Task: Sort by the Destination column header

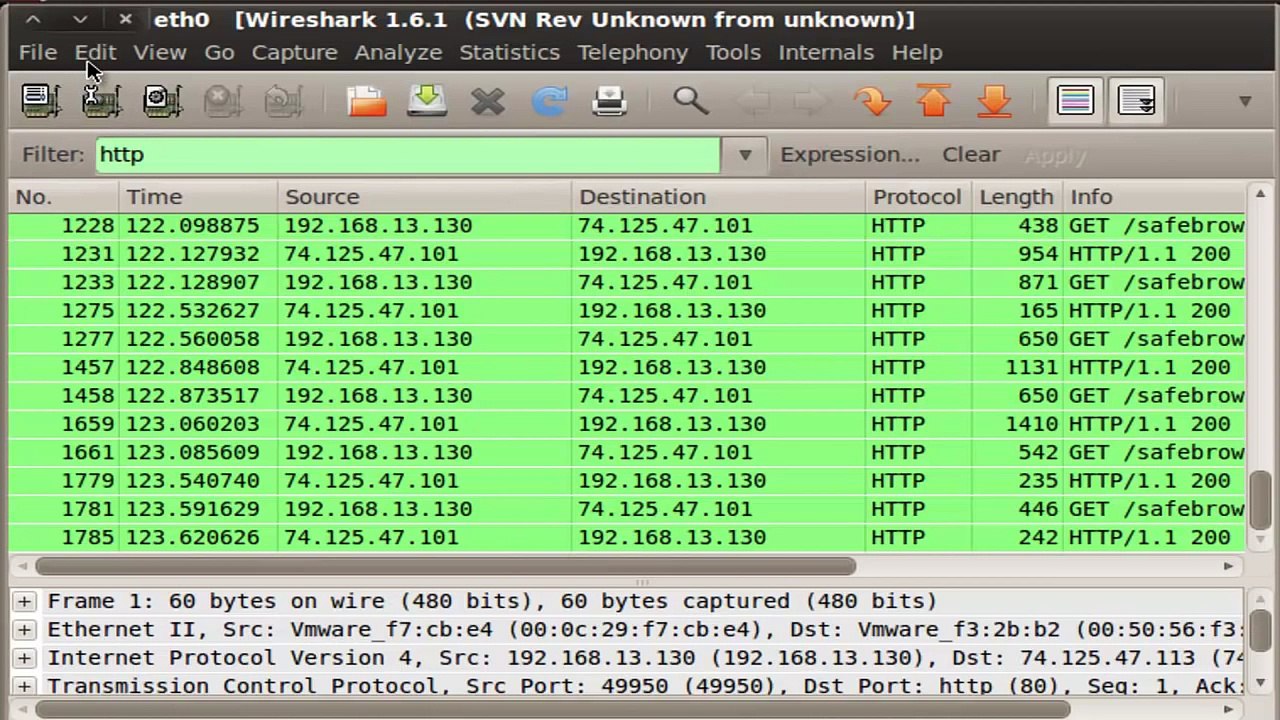Action: click(718, 197)
